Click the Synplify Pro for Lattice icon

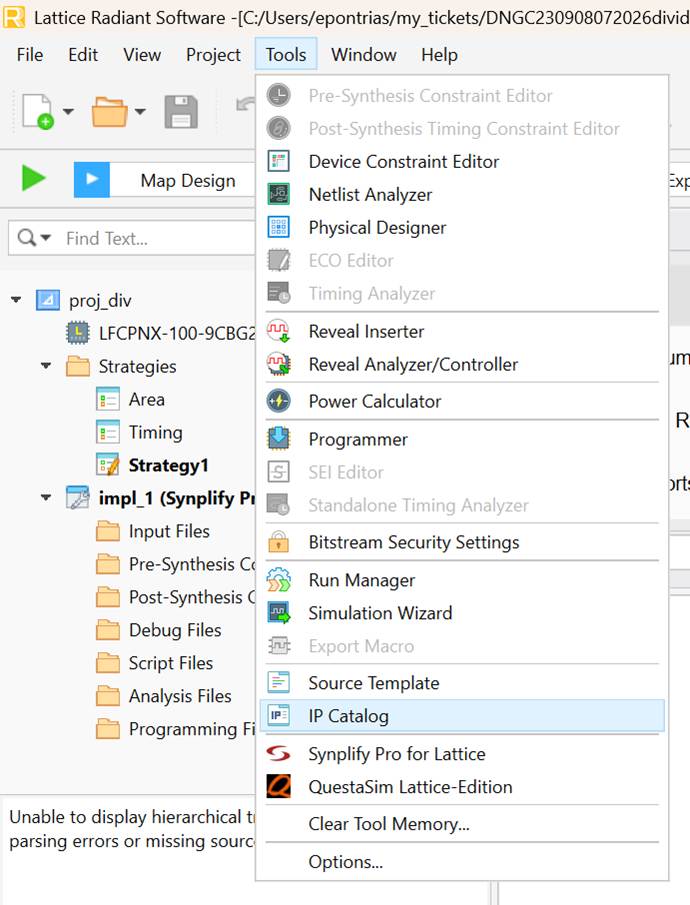(279, 753)
